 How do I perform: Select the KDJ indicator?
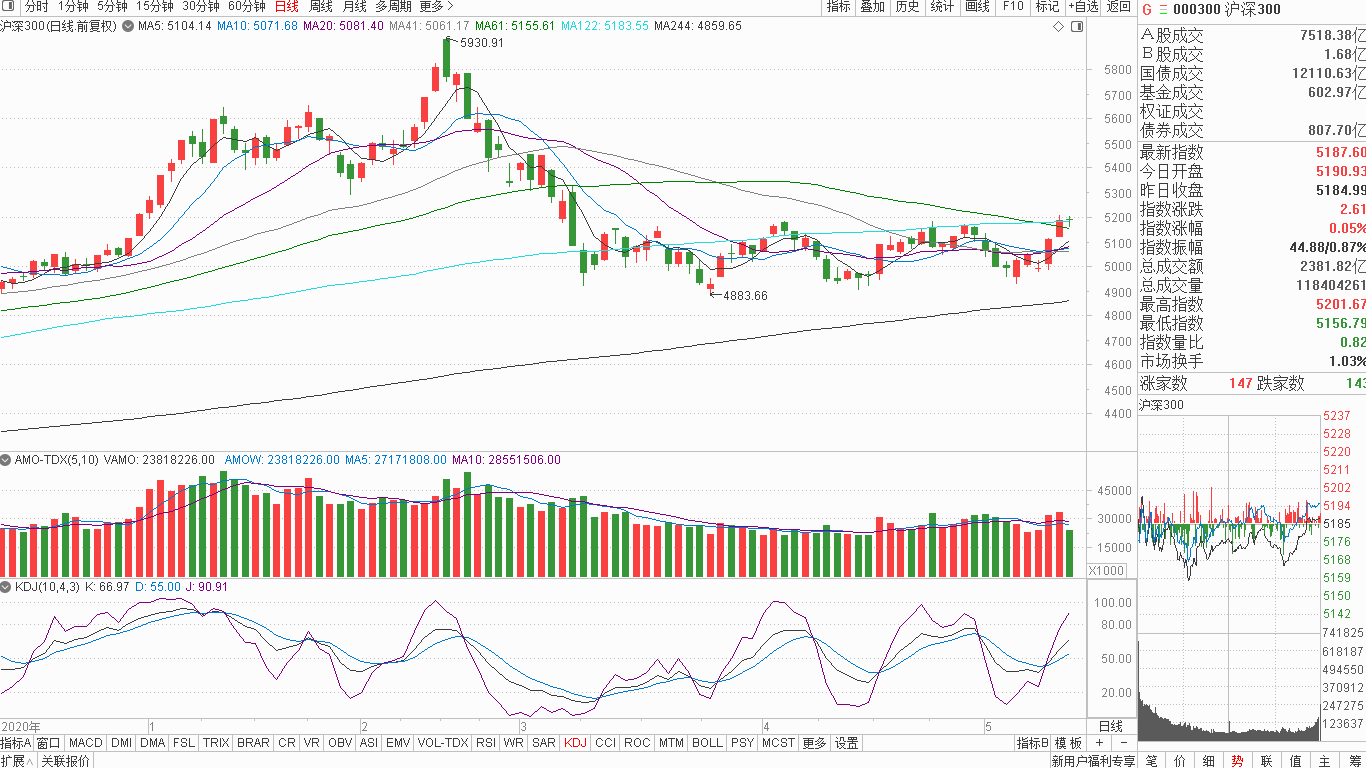point(575,743)
